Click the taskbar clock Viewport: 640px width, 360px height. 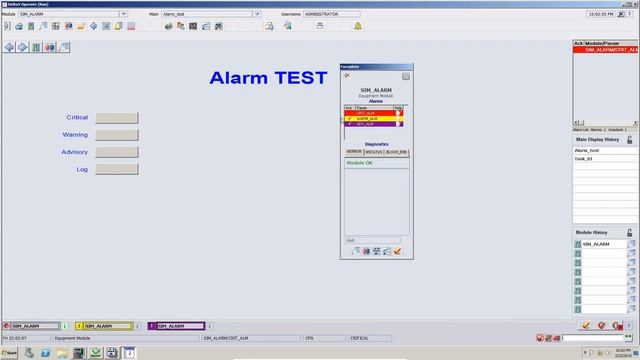coord(623,353)
